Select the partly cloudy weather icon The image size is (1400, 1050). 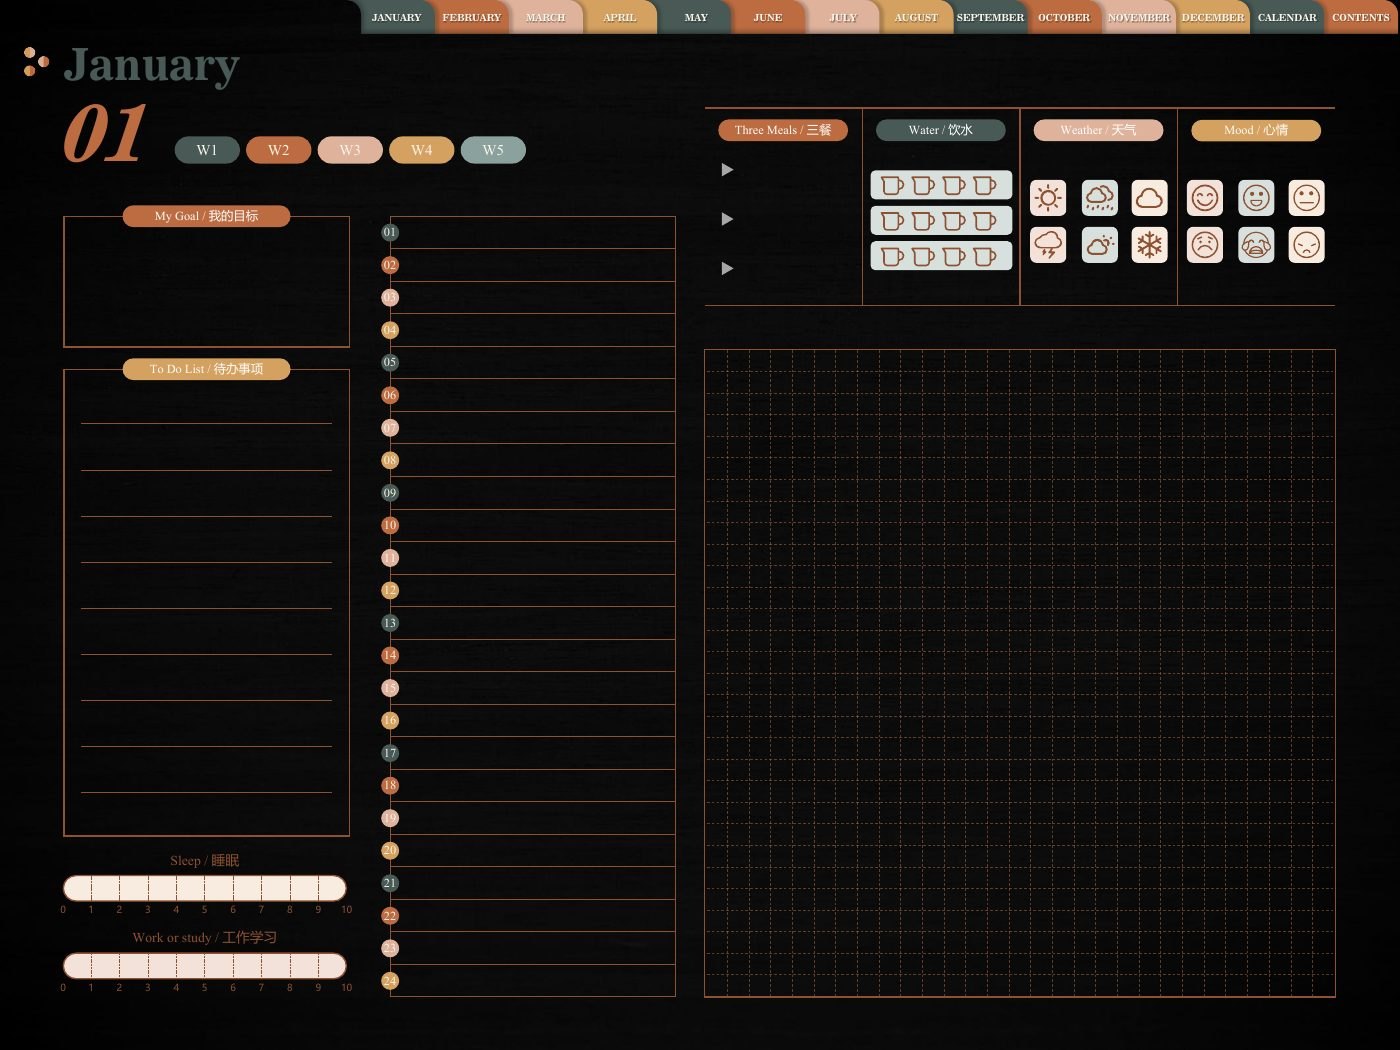(x=1100, y=245)
